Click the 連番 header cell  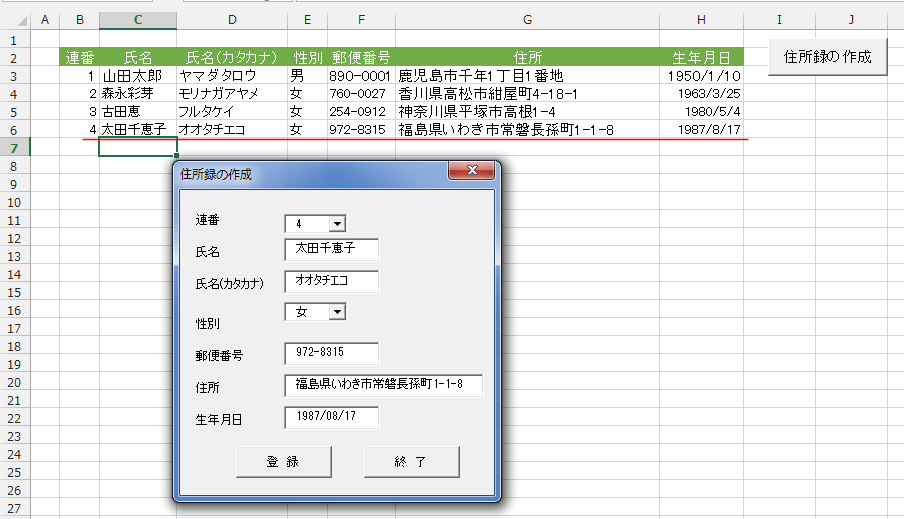(x=80, y=58)
